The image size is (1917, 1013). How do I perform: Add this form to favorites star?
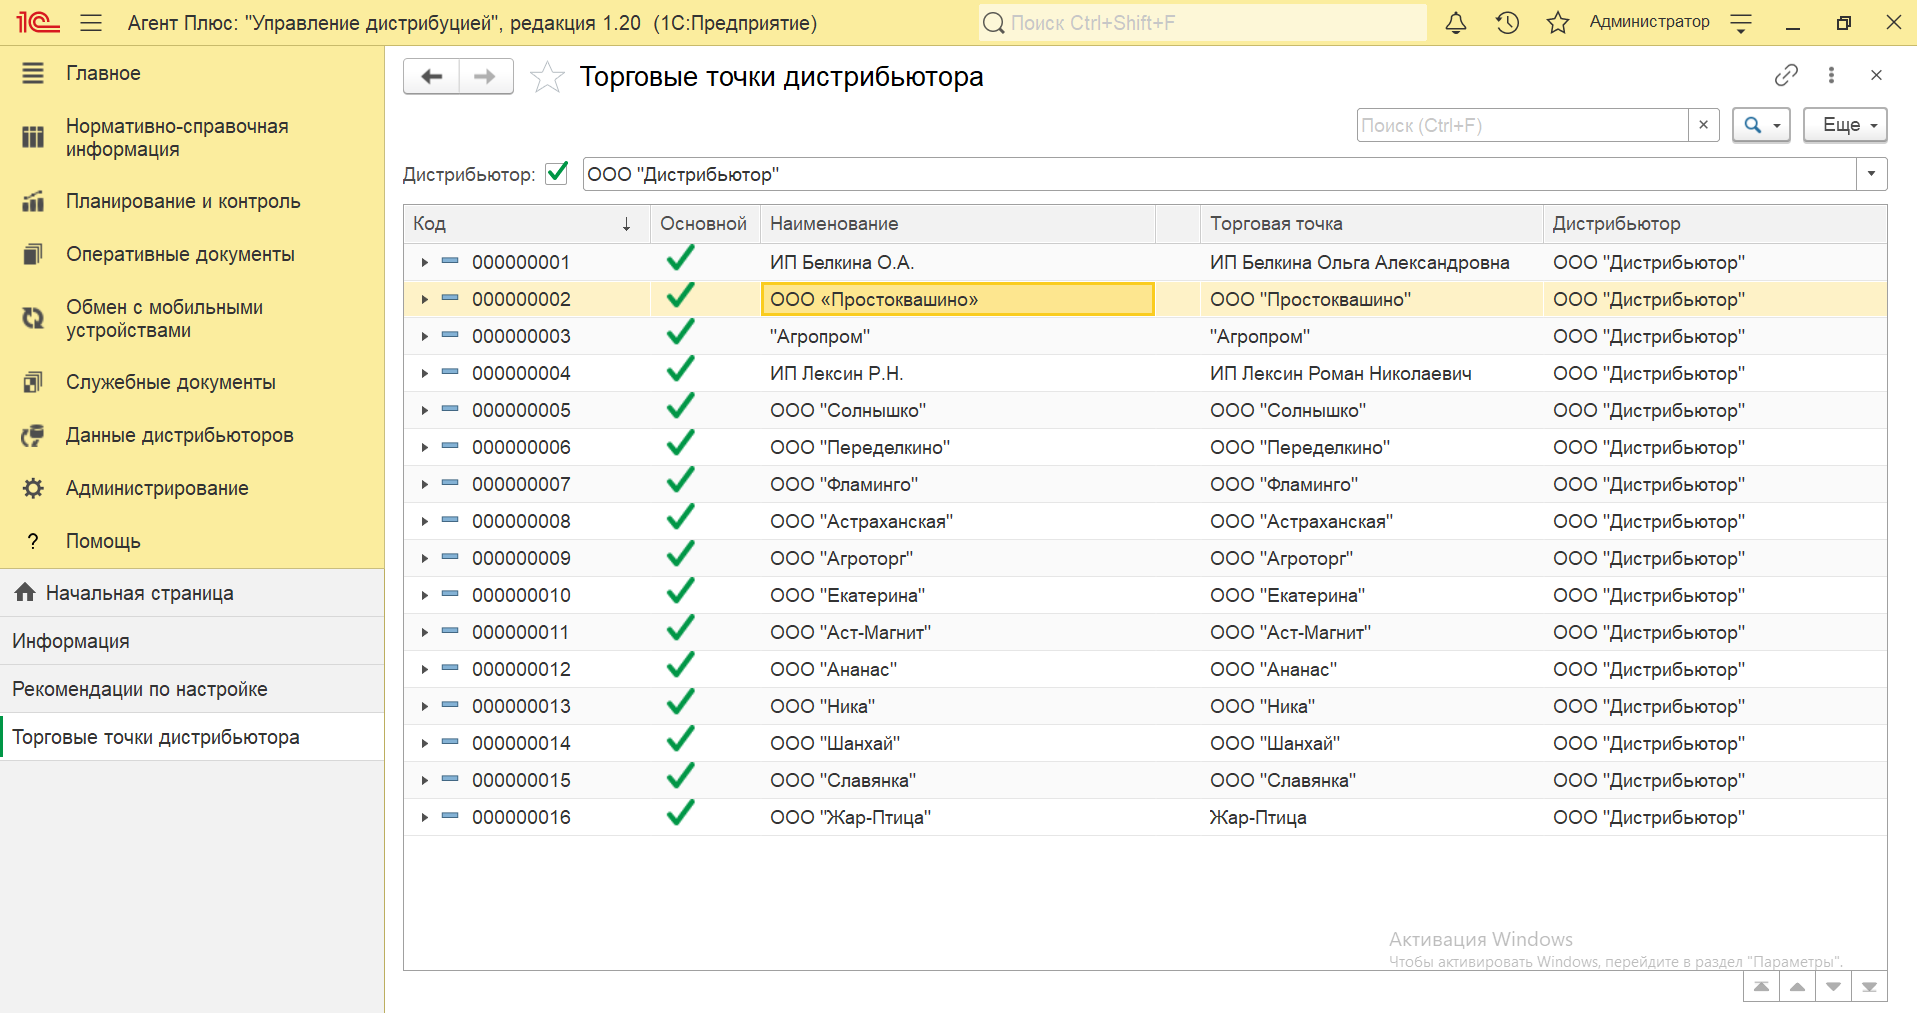click(x=547, y=76)
